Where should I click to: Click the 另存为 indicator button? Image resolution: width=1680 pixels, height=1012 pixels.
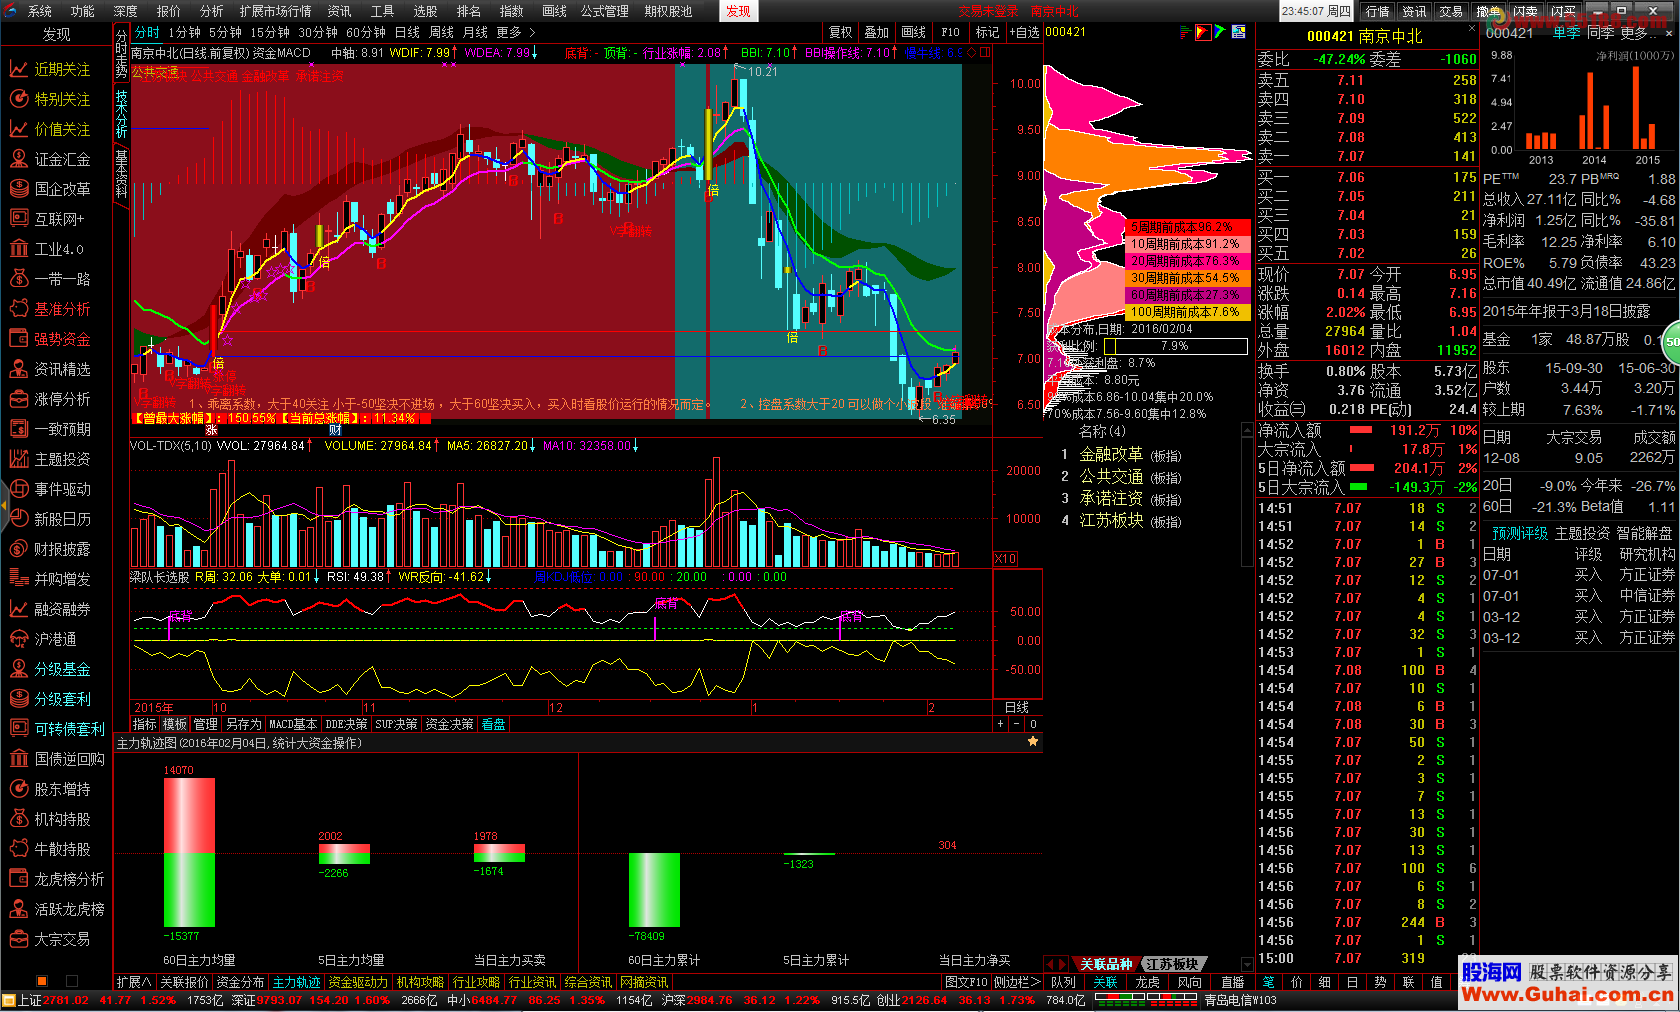pos(243,724)
